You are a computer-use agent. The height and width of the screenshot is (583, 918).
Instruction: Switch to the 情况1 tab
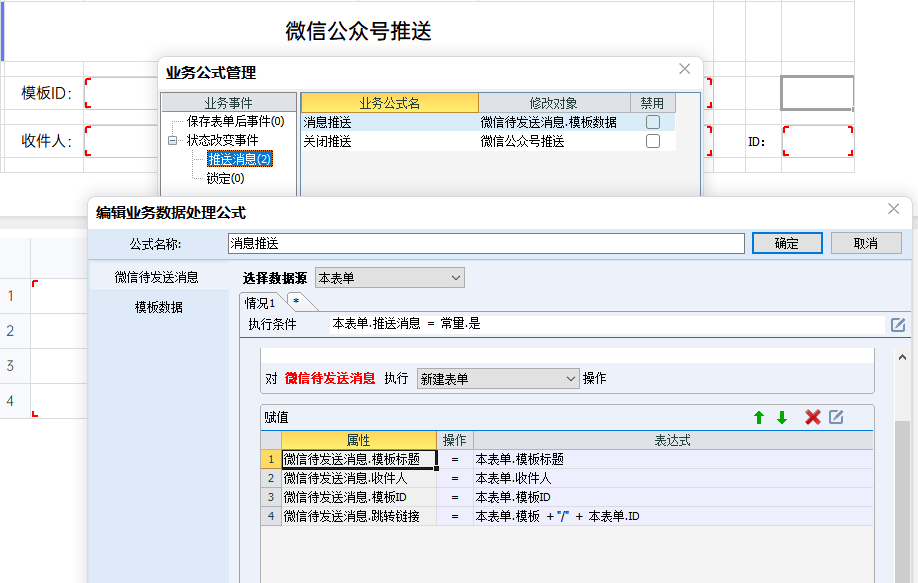click(x=261, y=303)
